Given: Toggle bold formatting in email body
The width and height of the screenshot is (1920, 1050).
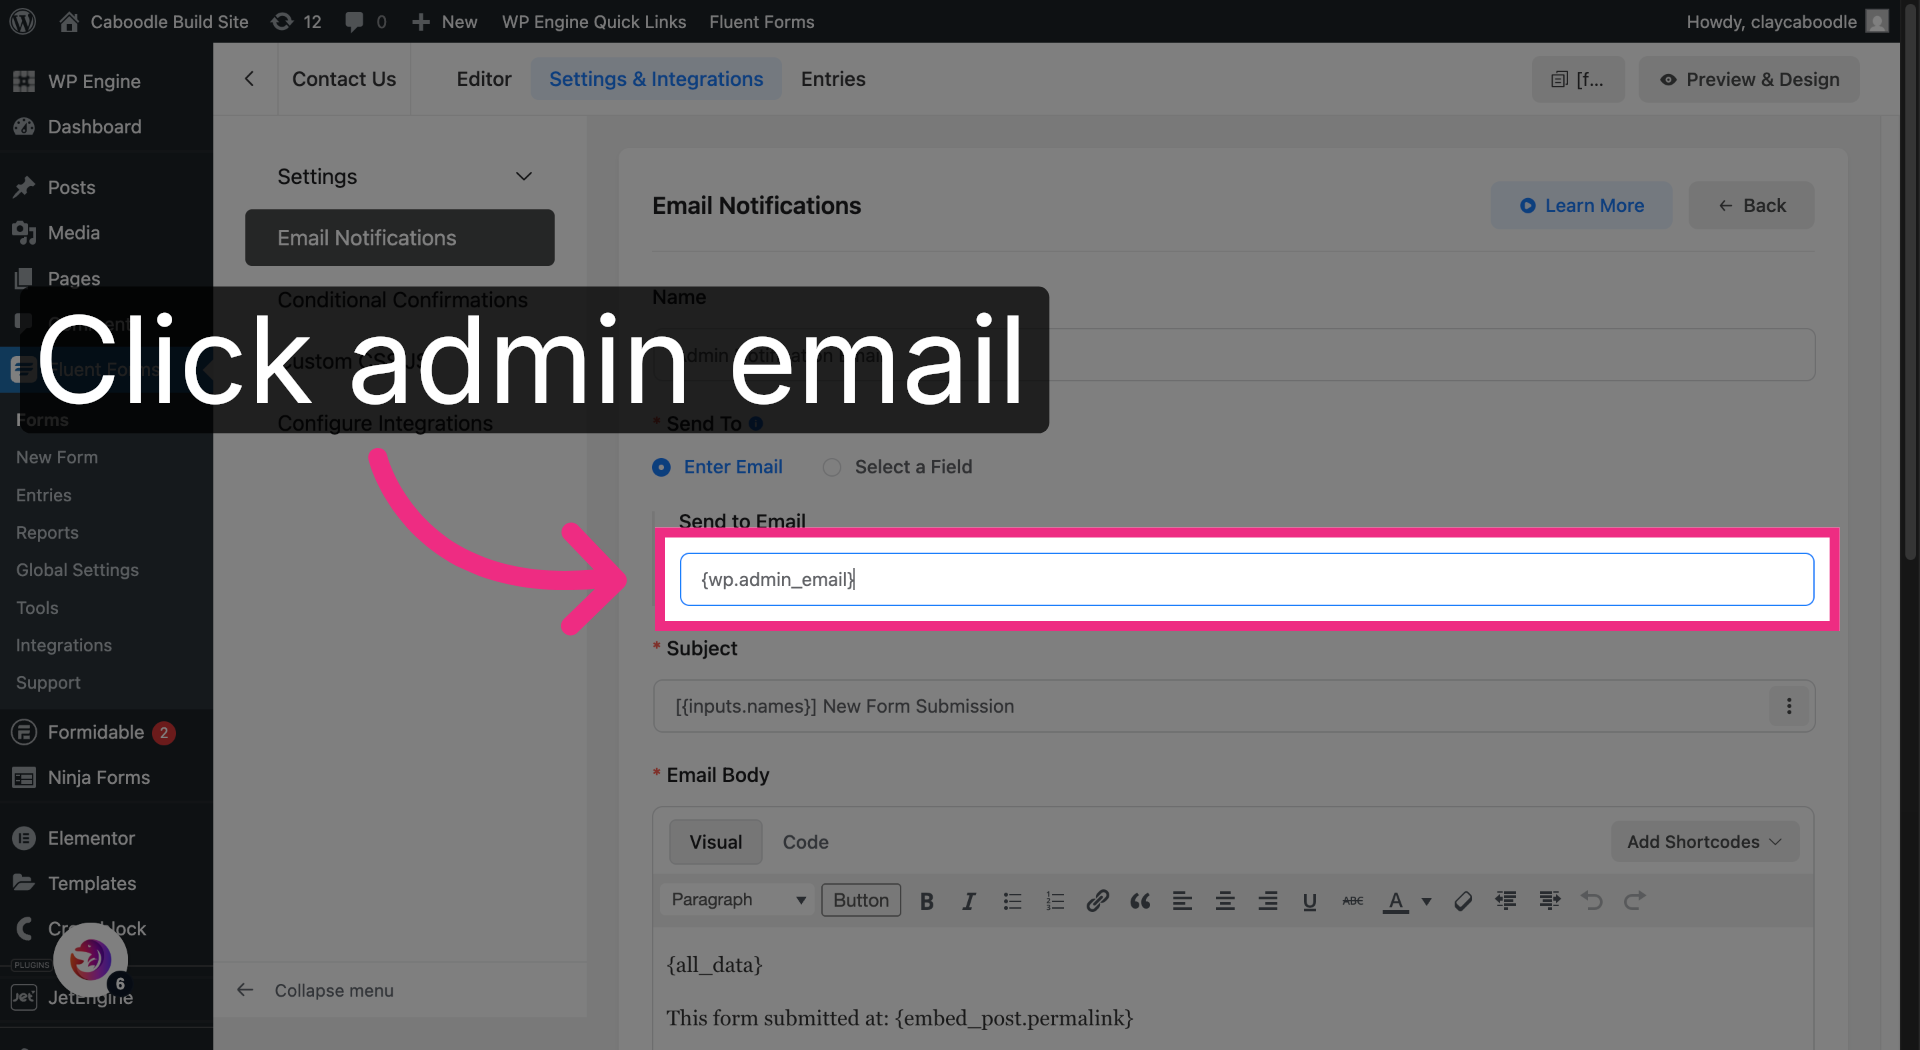Looking at the screenshot, I should coord(927,901).
